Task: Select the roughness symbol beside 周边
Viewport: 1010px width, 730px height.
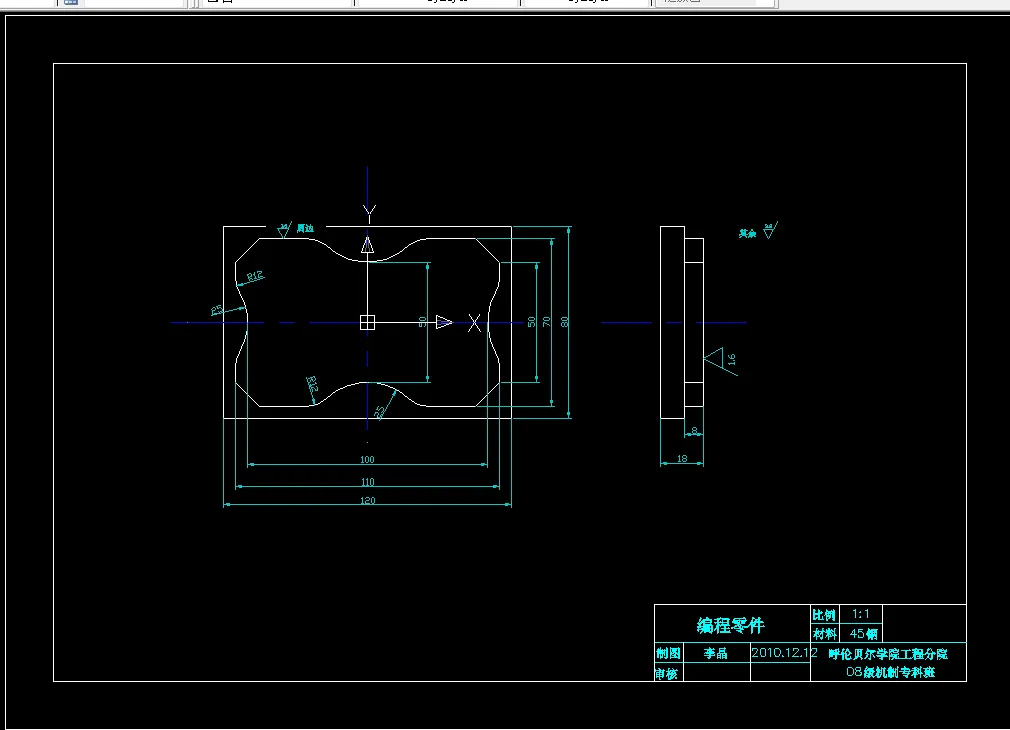Action: point(284,230)
